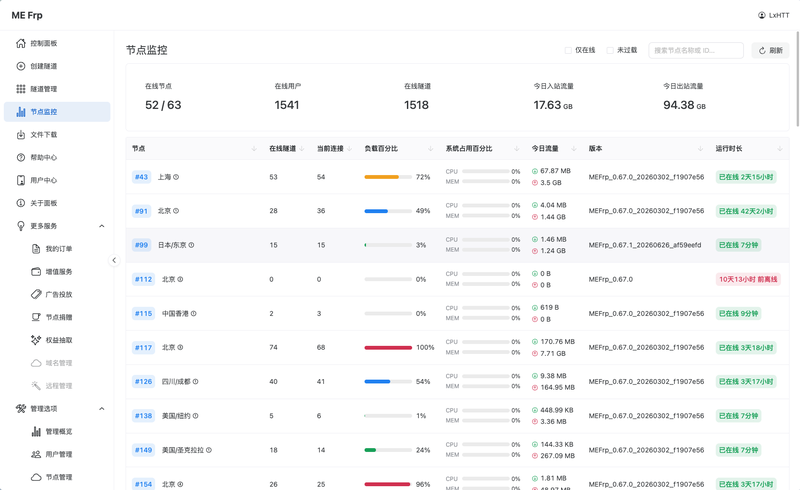Select the greyed 域名管理 item
Screen dimensions: 800x490
pos(57,363)
